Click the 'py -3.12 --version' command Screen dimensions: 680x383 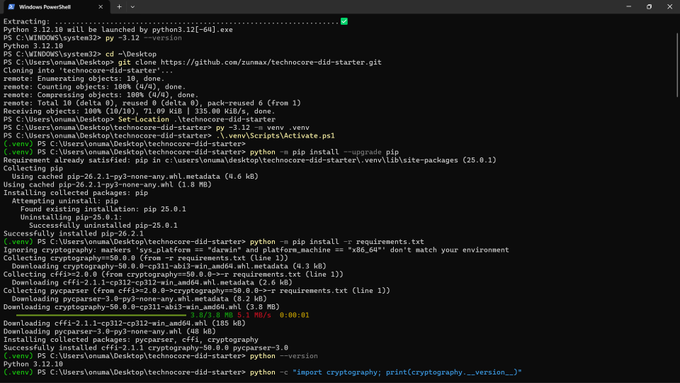(144, 38)
